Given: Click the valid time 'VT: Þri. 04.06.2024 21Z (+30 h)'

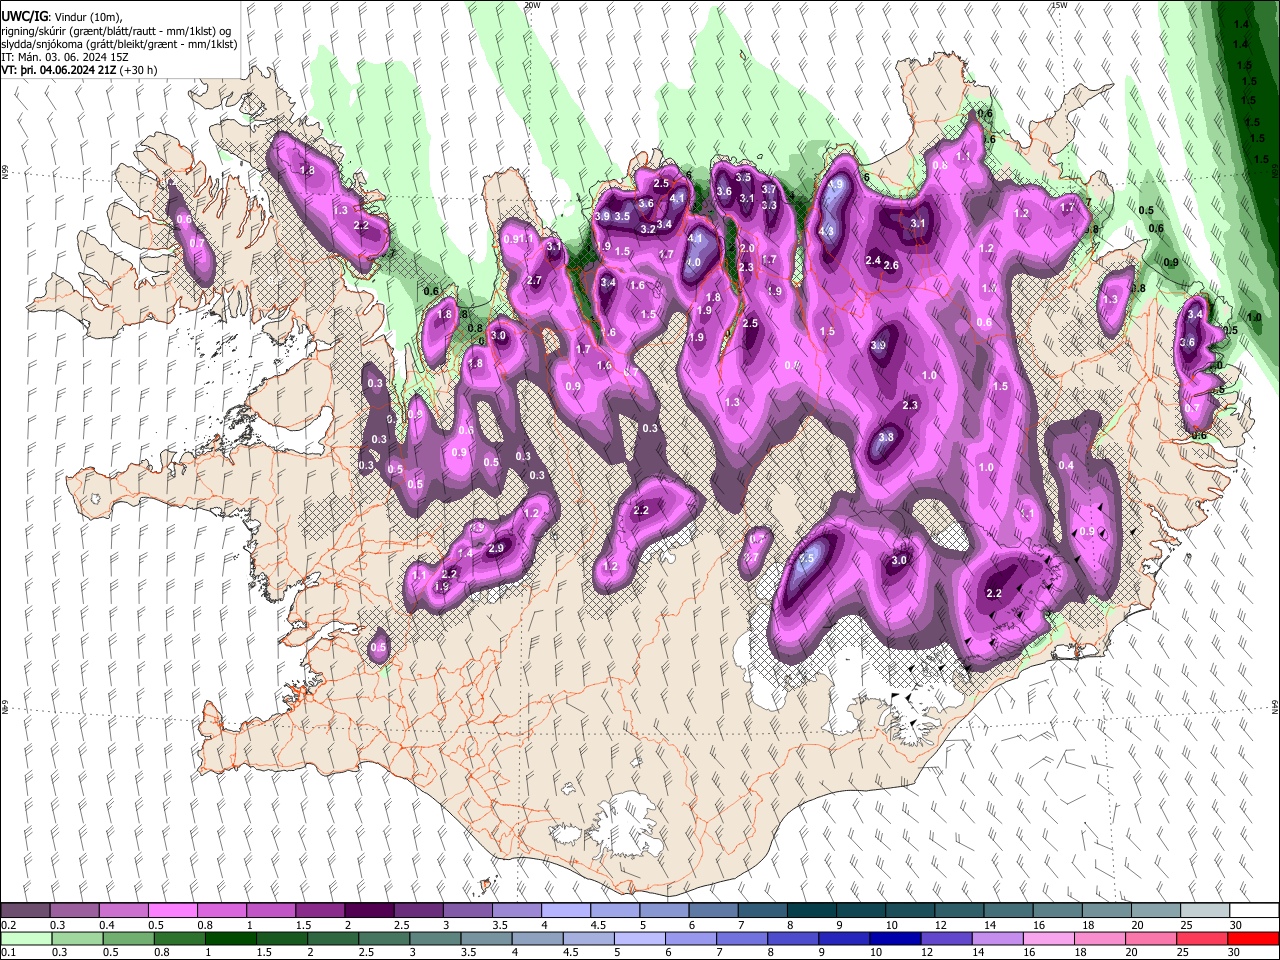Looking at the screenshot, I should [x=79, y=70].
